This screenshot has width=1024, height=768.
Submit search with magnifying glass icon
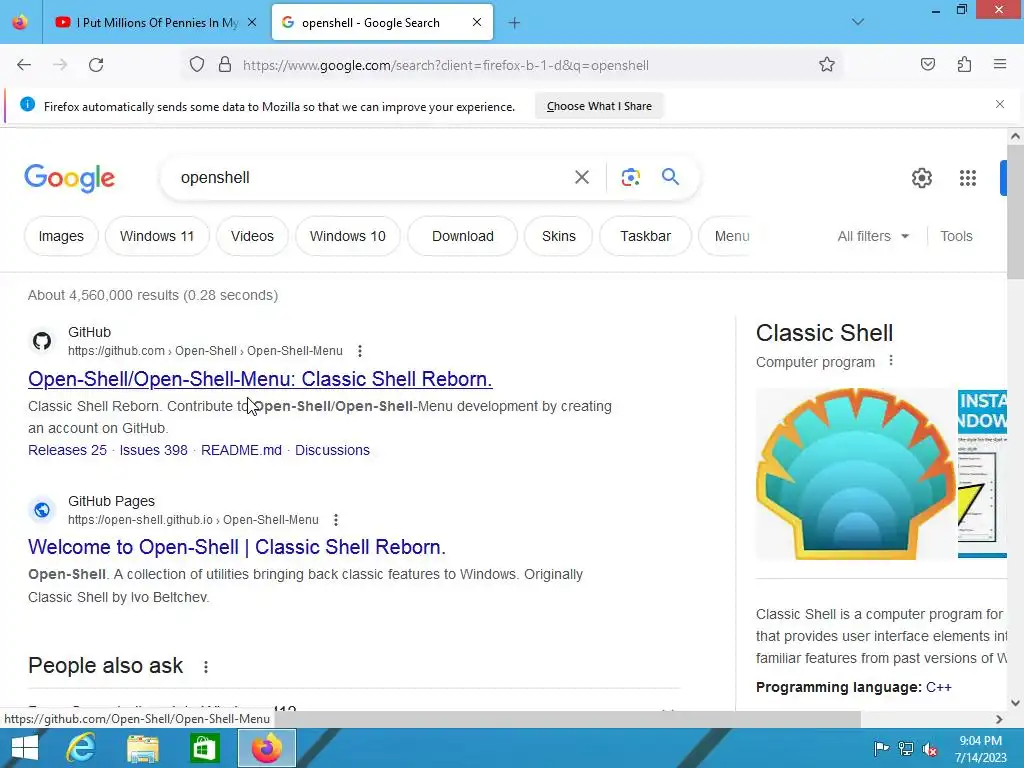(670, 177)
